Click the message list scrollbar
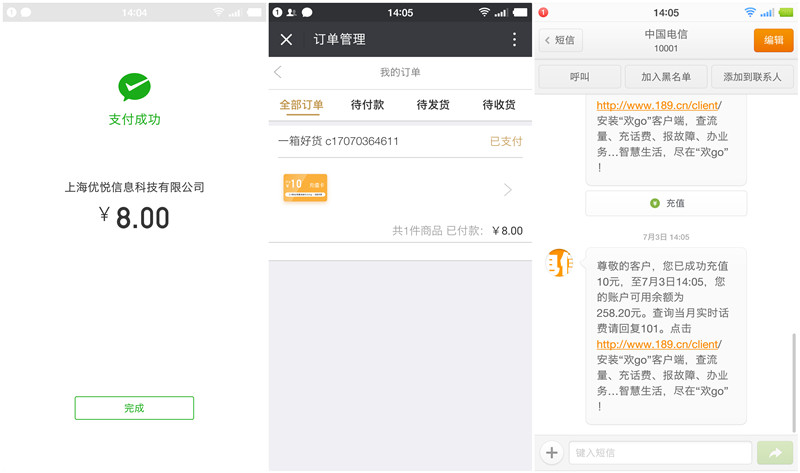 coord(793,383)
